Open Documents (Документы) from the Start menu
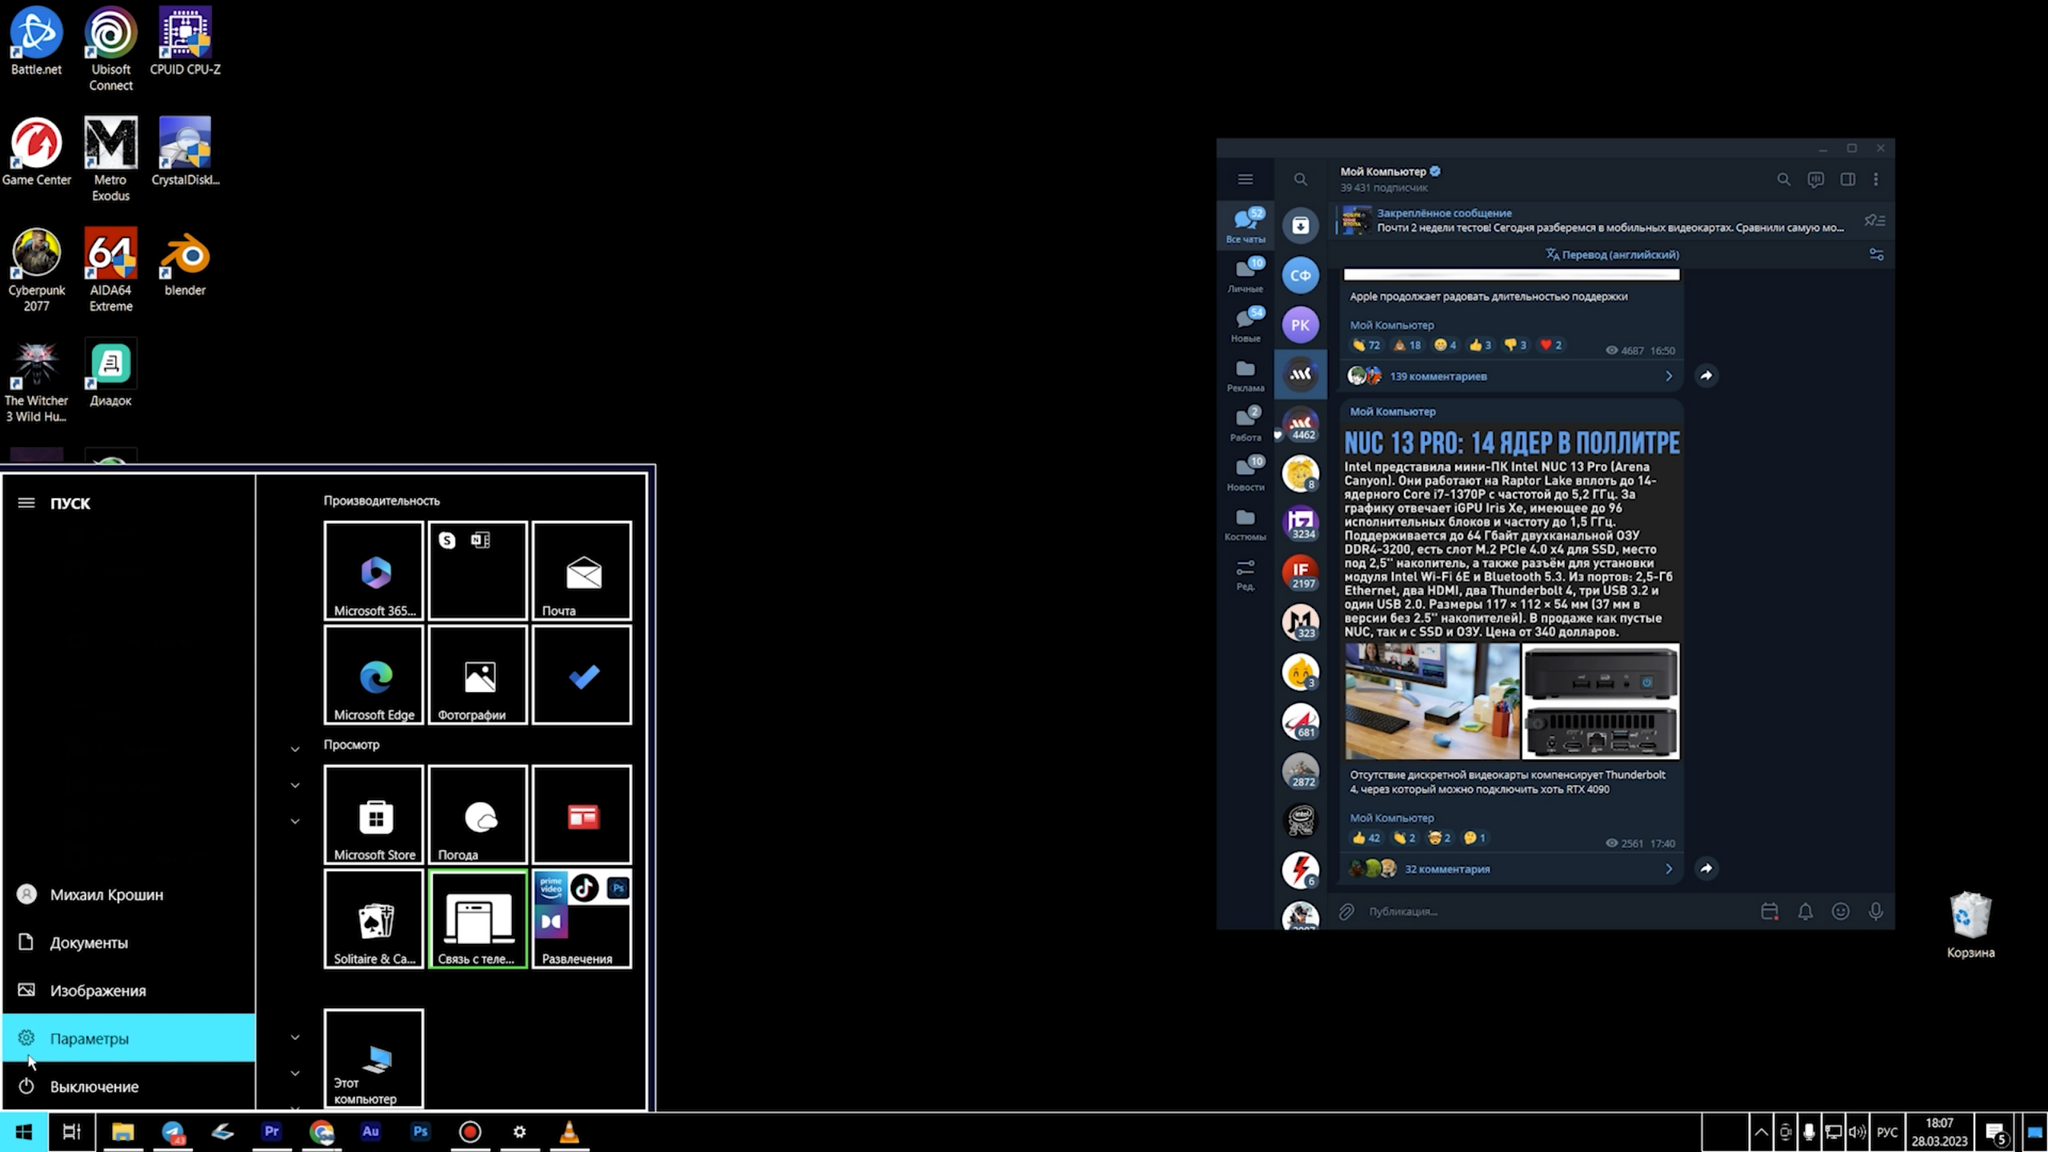2048x1152 pixels. point(129,942)
